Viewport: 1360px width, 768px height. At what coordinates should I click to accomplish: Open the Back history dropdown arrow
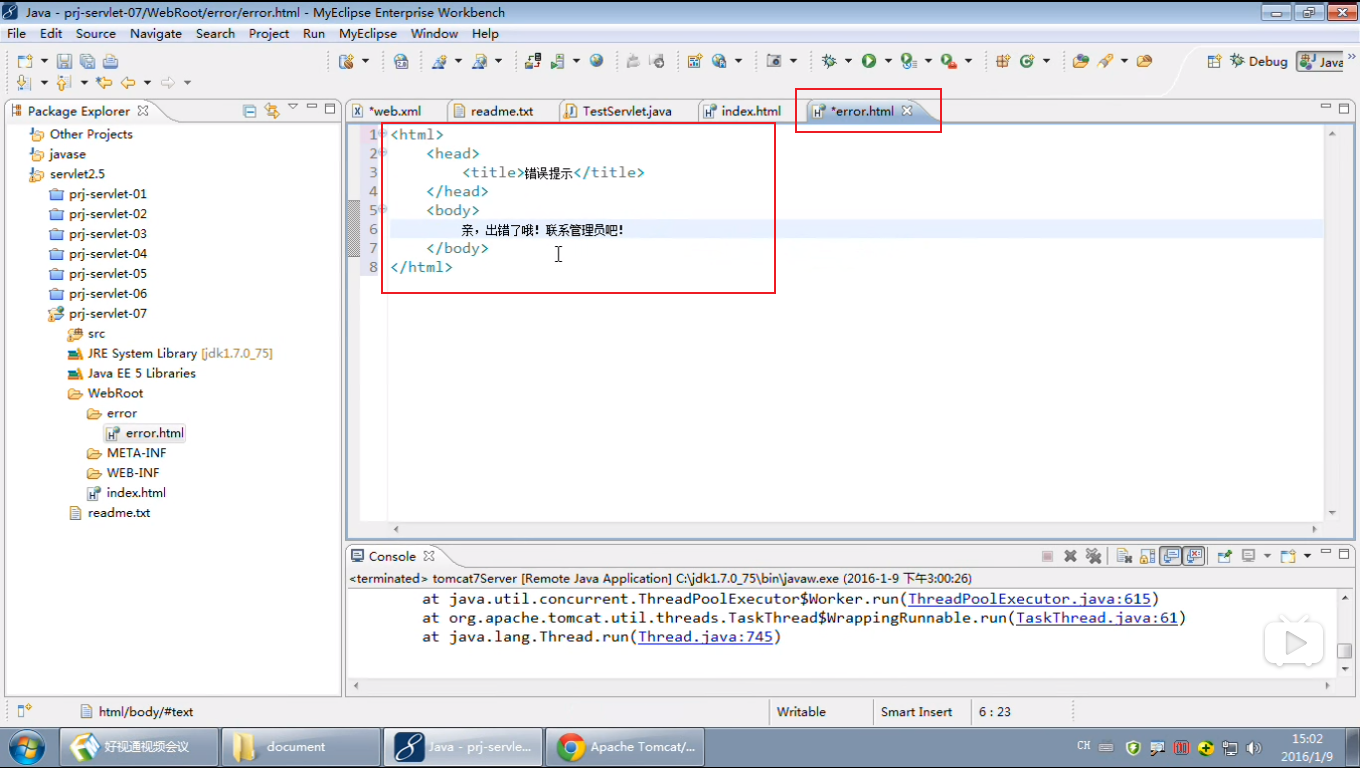(x=147, y=83)
